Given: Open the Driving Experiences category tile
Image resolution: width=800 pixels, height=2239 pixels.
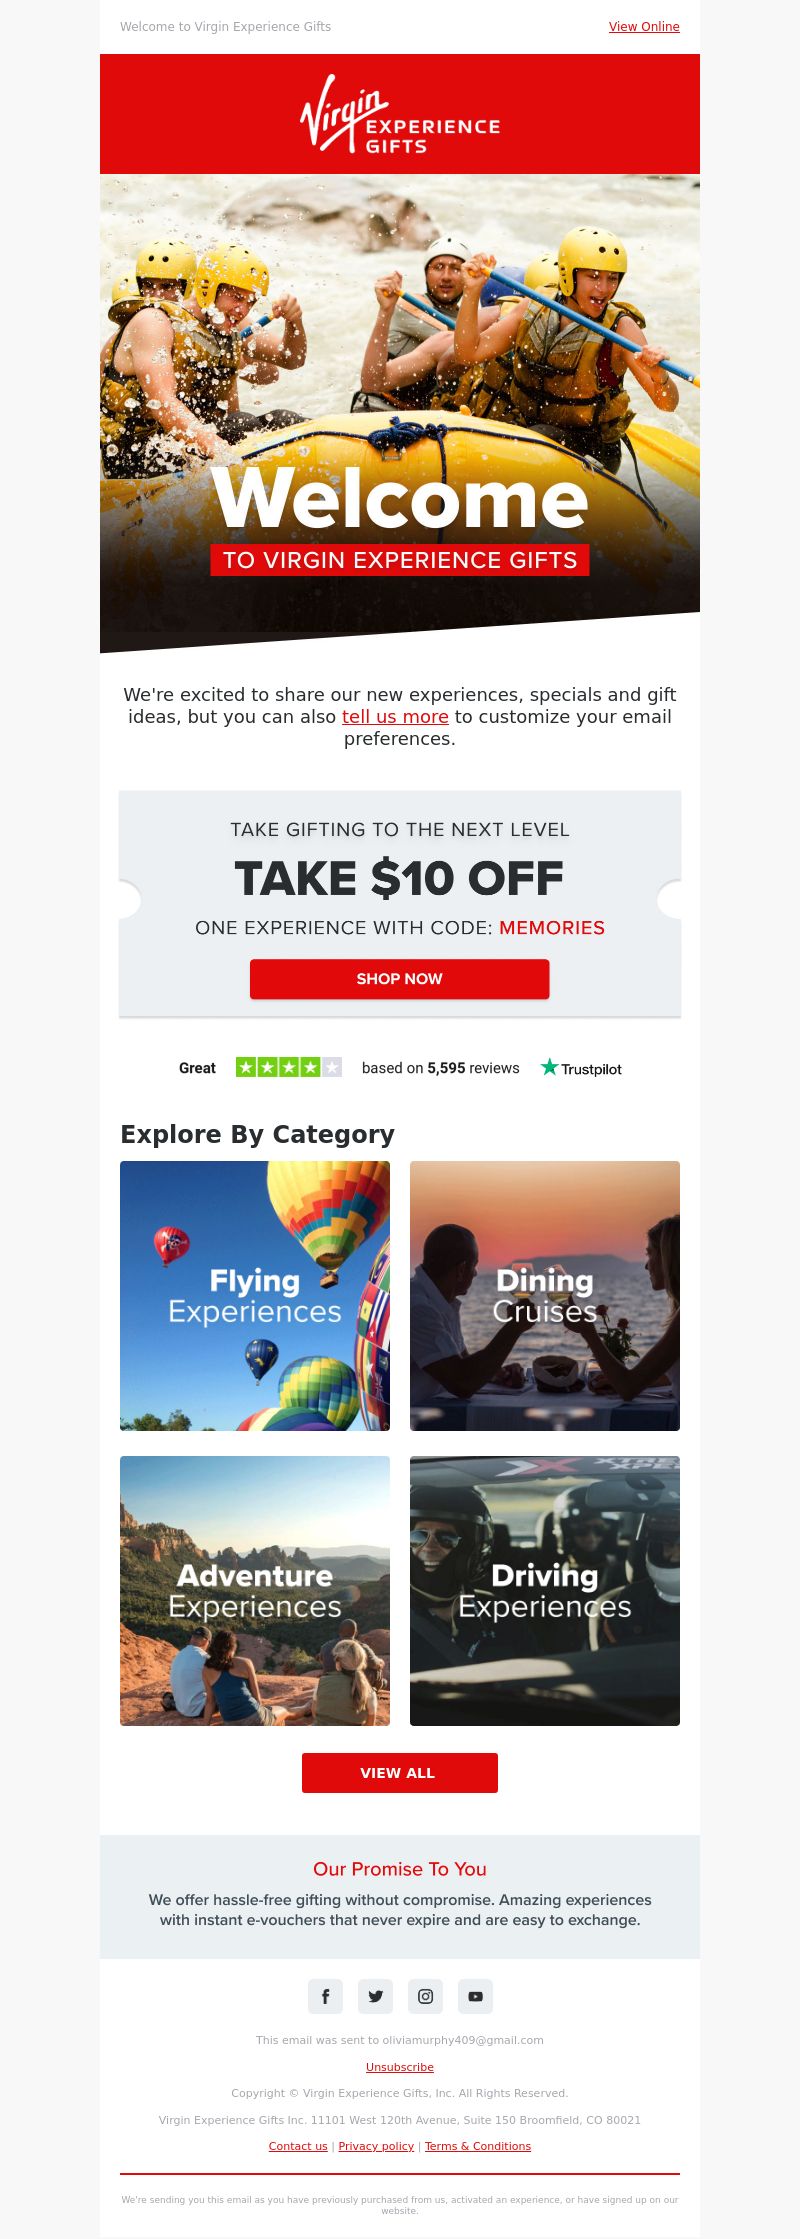Looking at the screenshot, I should click(x=545, y=1591).
